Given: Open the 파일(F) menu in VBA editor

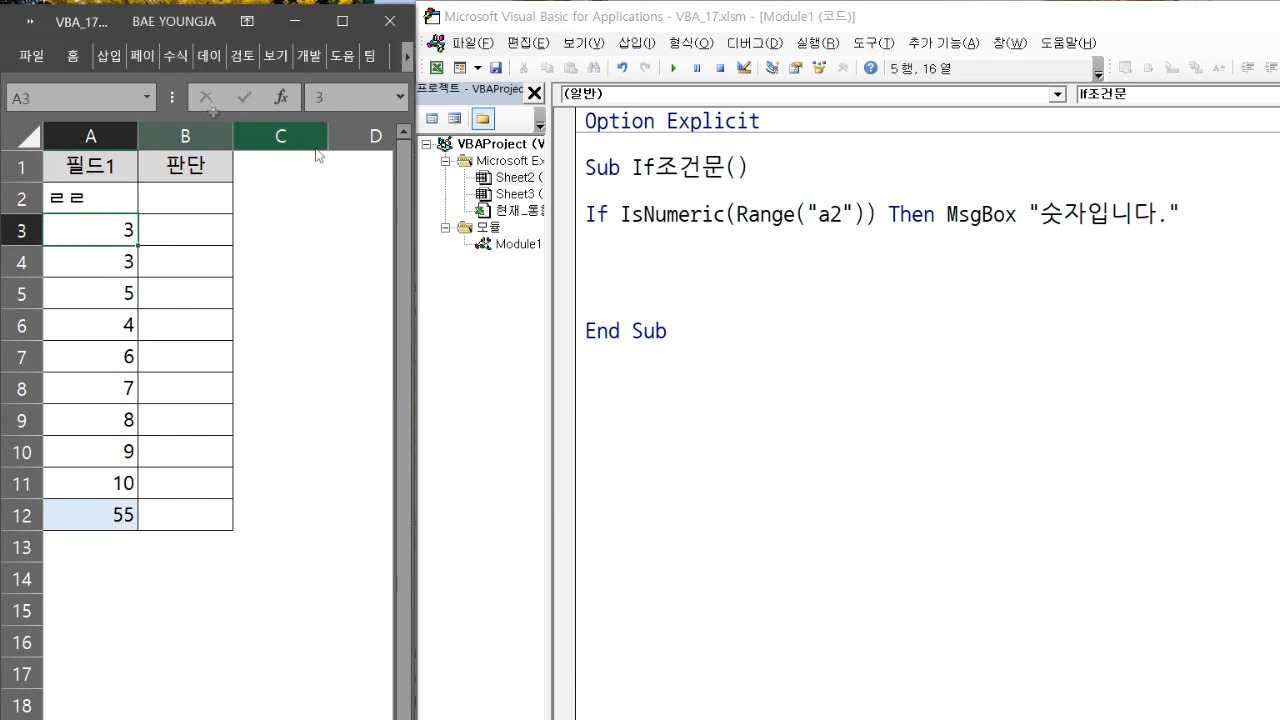Looking at the screenshot, I should pos(472,43).
